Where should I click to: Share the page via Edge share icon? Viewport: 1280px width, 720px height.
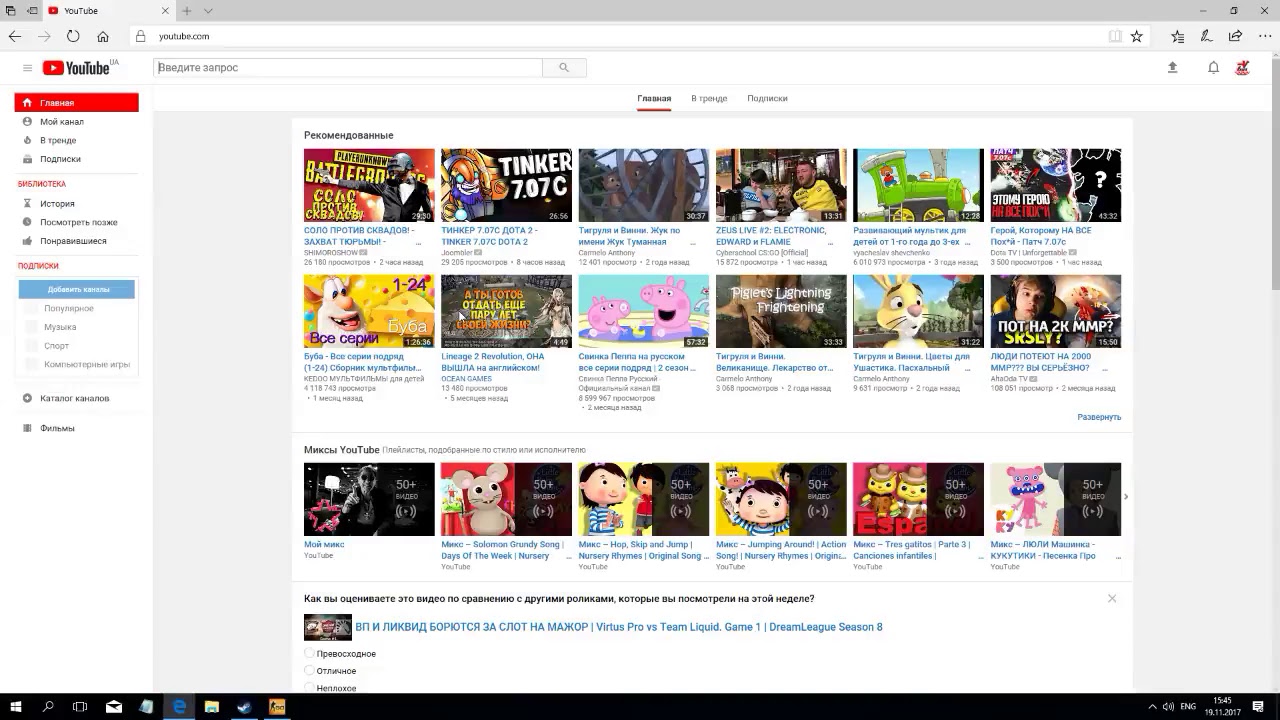pyautogui.click(x=1236, y=36)
